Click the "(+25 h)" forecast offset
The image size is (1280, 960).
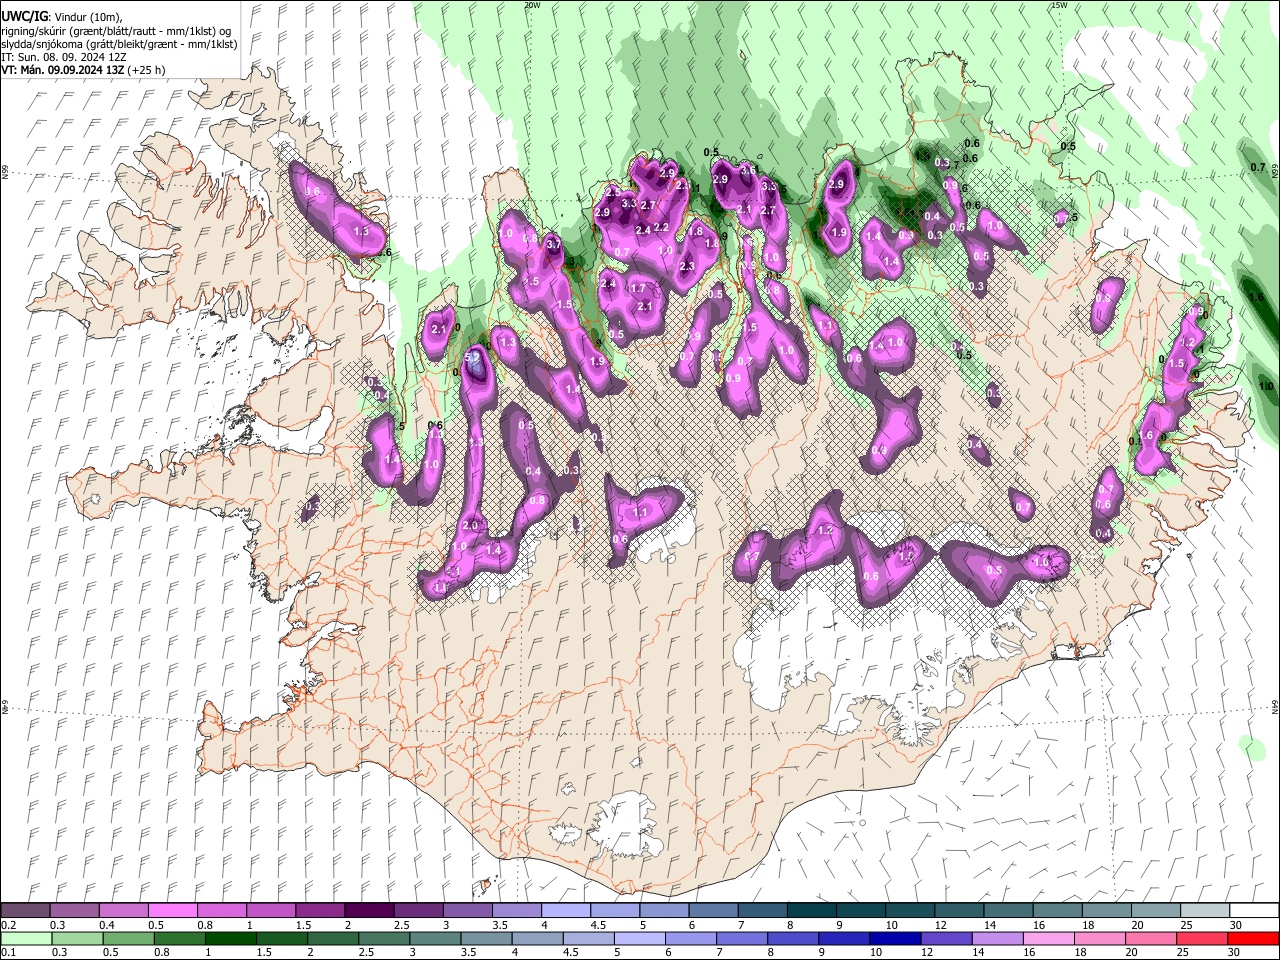click(147, 70)
